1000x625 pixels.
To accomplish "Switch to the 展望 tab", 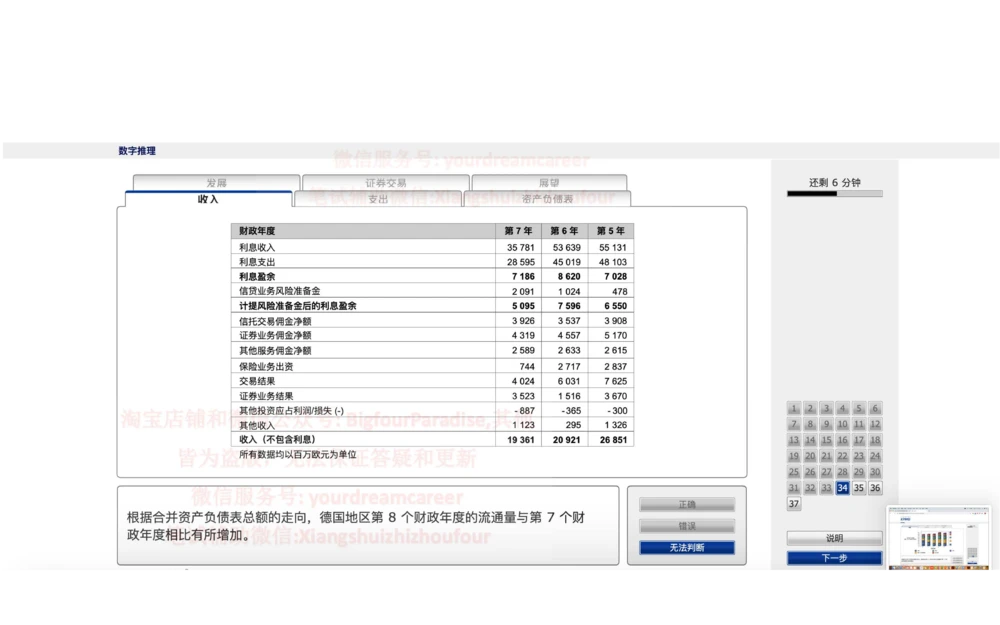I will tap(548, 183).
